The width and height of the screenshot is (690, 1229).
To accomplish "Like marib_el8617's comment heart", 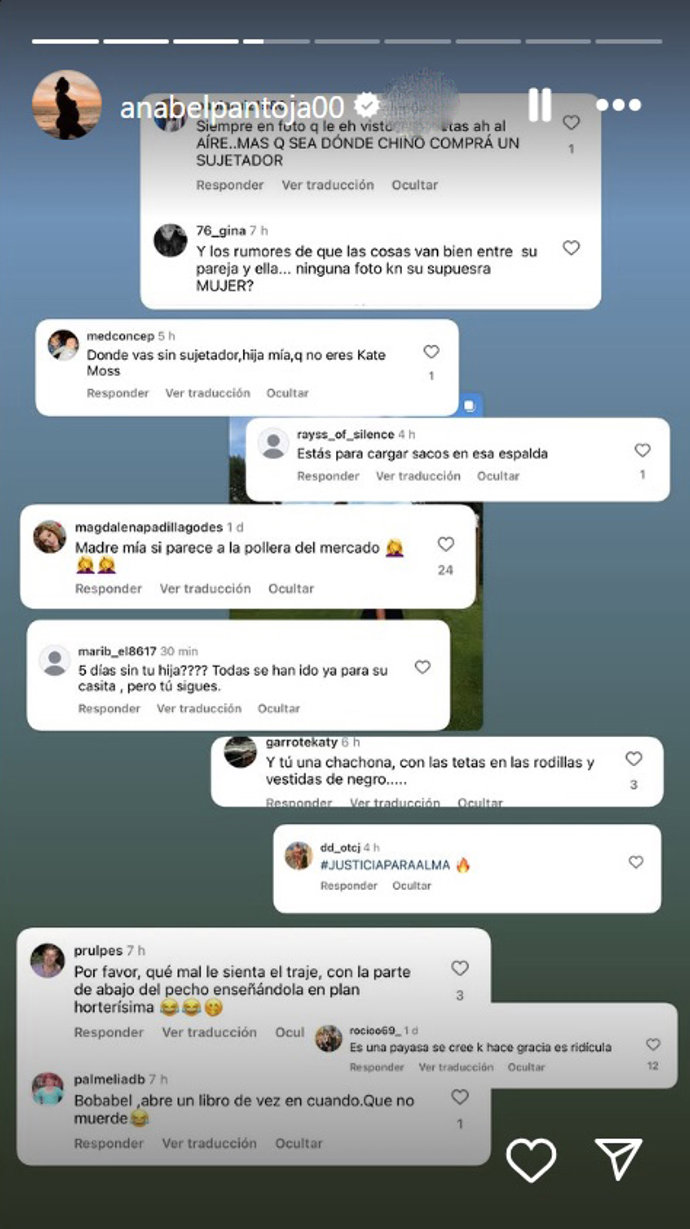I will [x=423, y=667].
